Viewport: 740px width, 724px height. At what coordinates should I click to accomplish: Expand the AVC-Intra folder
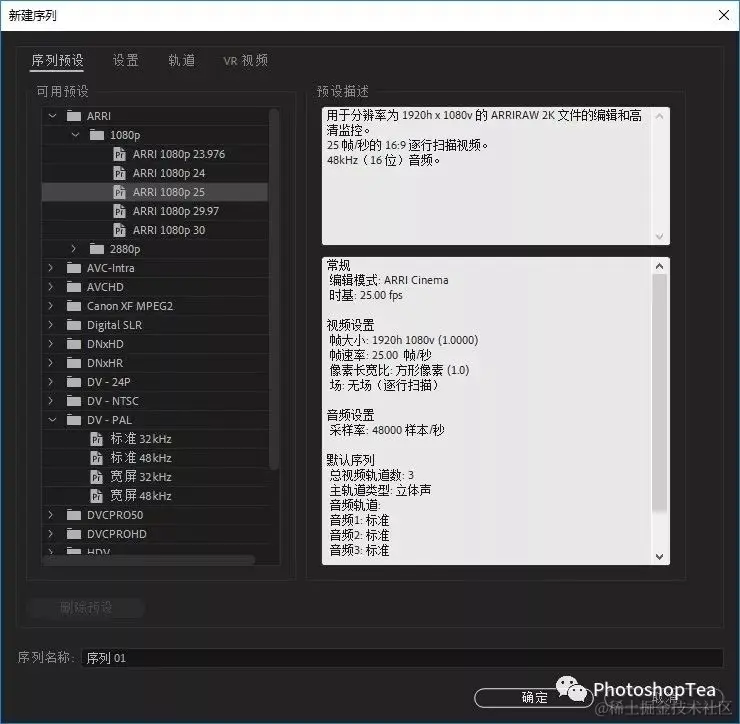(51, 268)
